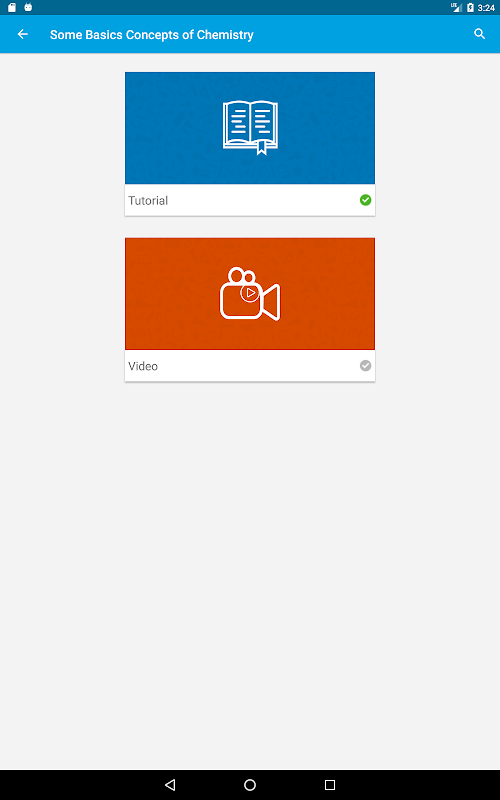Toggle the gray Video completion checkmark
The image size is (500, 800).
pyautogui.click(x=365, y=365)
